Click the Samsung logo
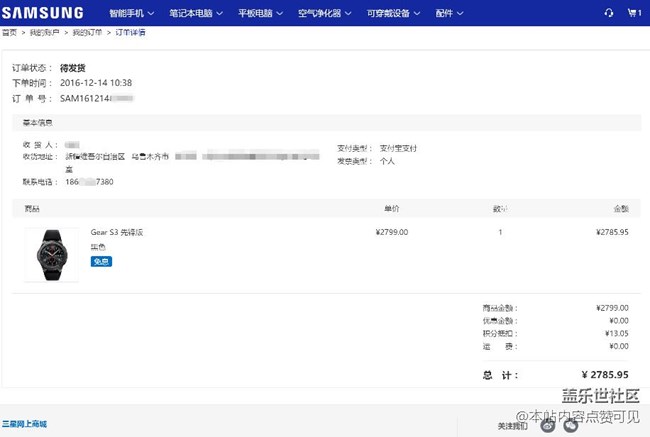Viewport: 650px width, 437px height. click(x=42, y=13)
